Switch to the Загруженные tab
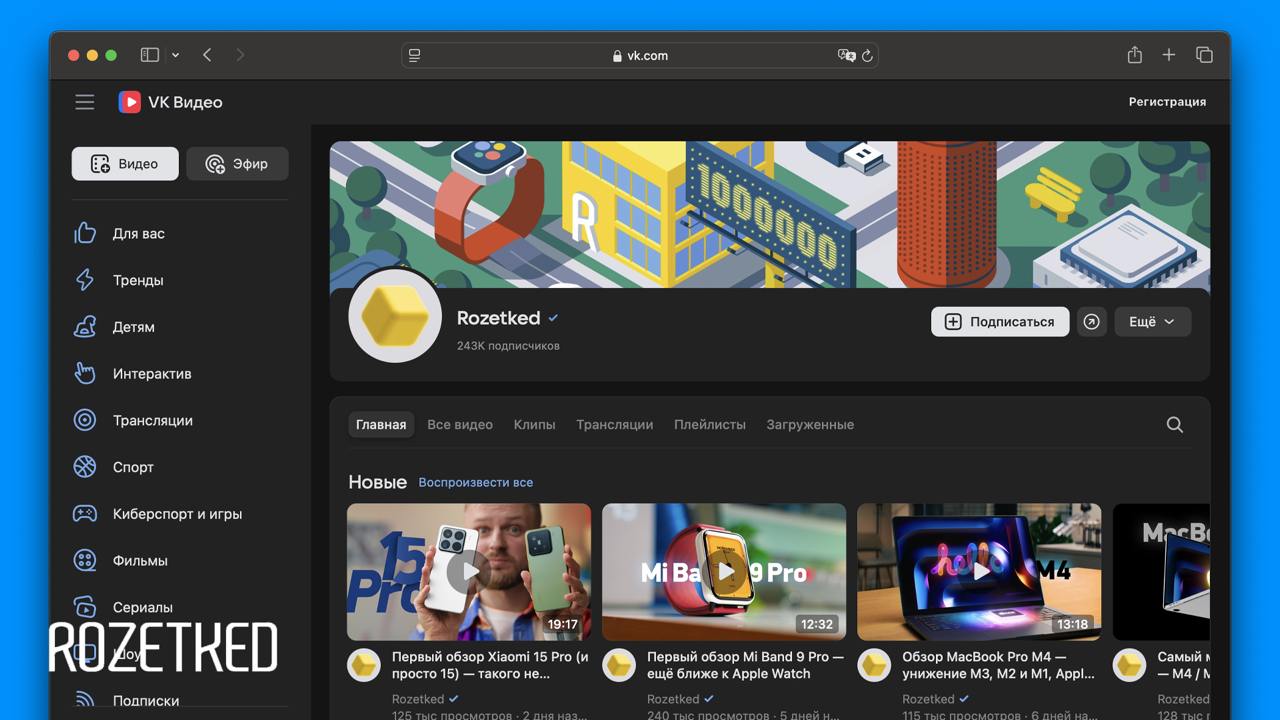 (x=810, y=425)
